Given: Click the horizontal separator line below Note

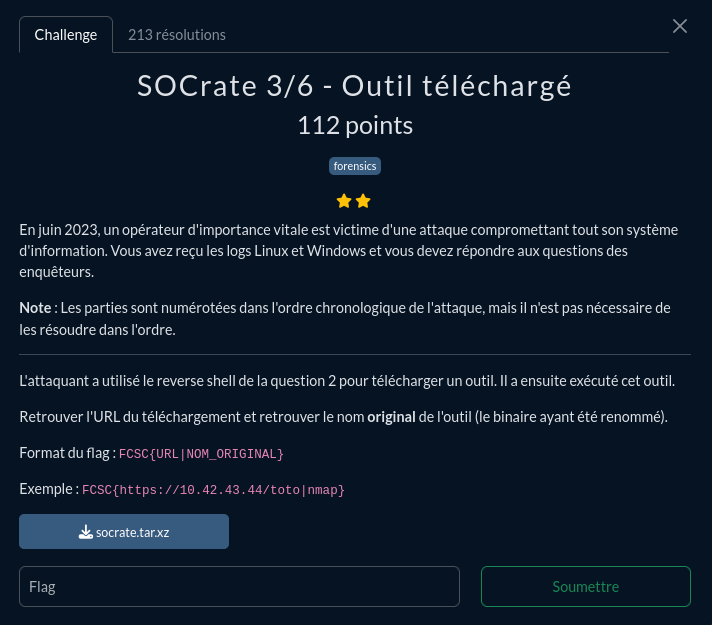Looking at the screenshot, I should [x=355, y=354].
